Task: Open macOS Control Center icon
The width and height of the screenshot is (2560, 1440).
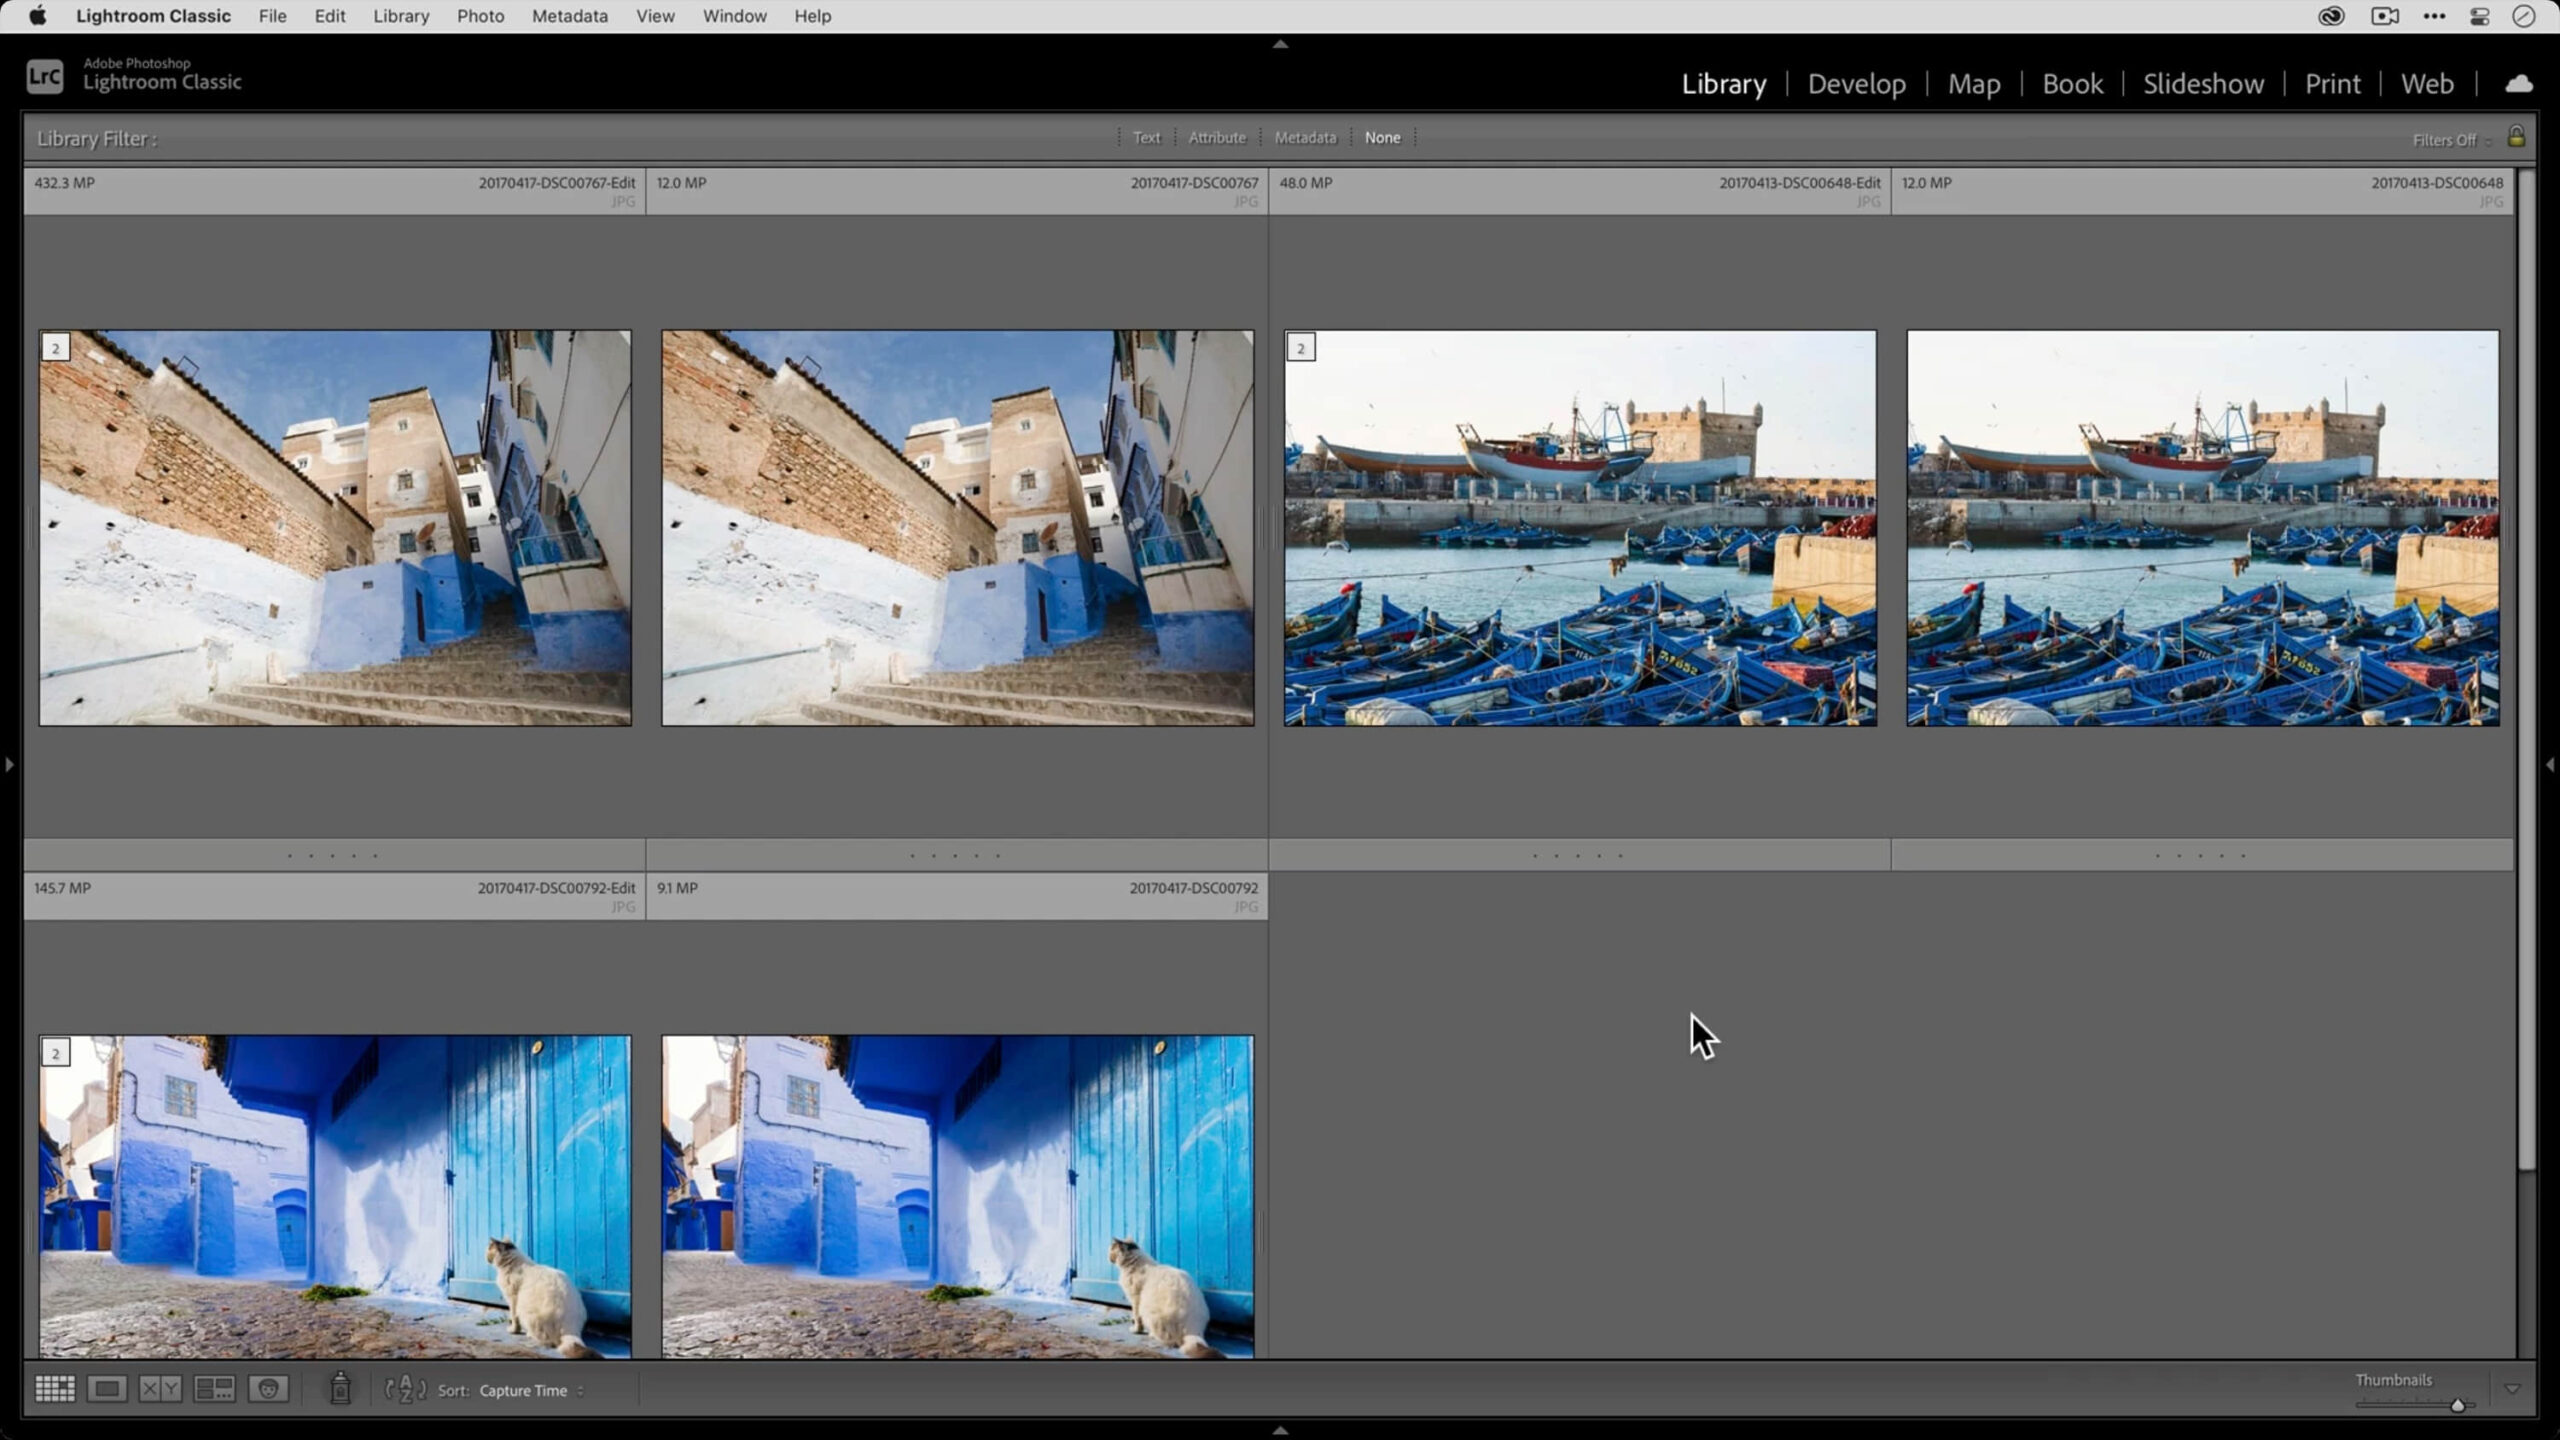Action: pyautogui.click(x=2479, y=16)
